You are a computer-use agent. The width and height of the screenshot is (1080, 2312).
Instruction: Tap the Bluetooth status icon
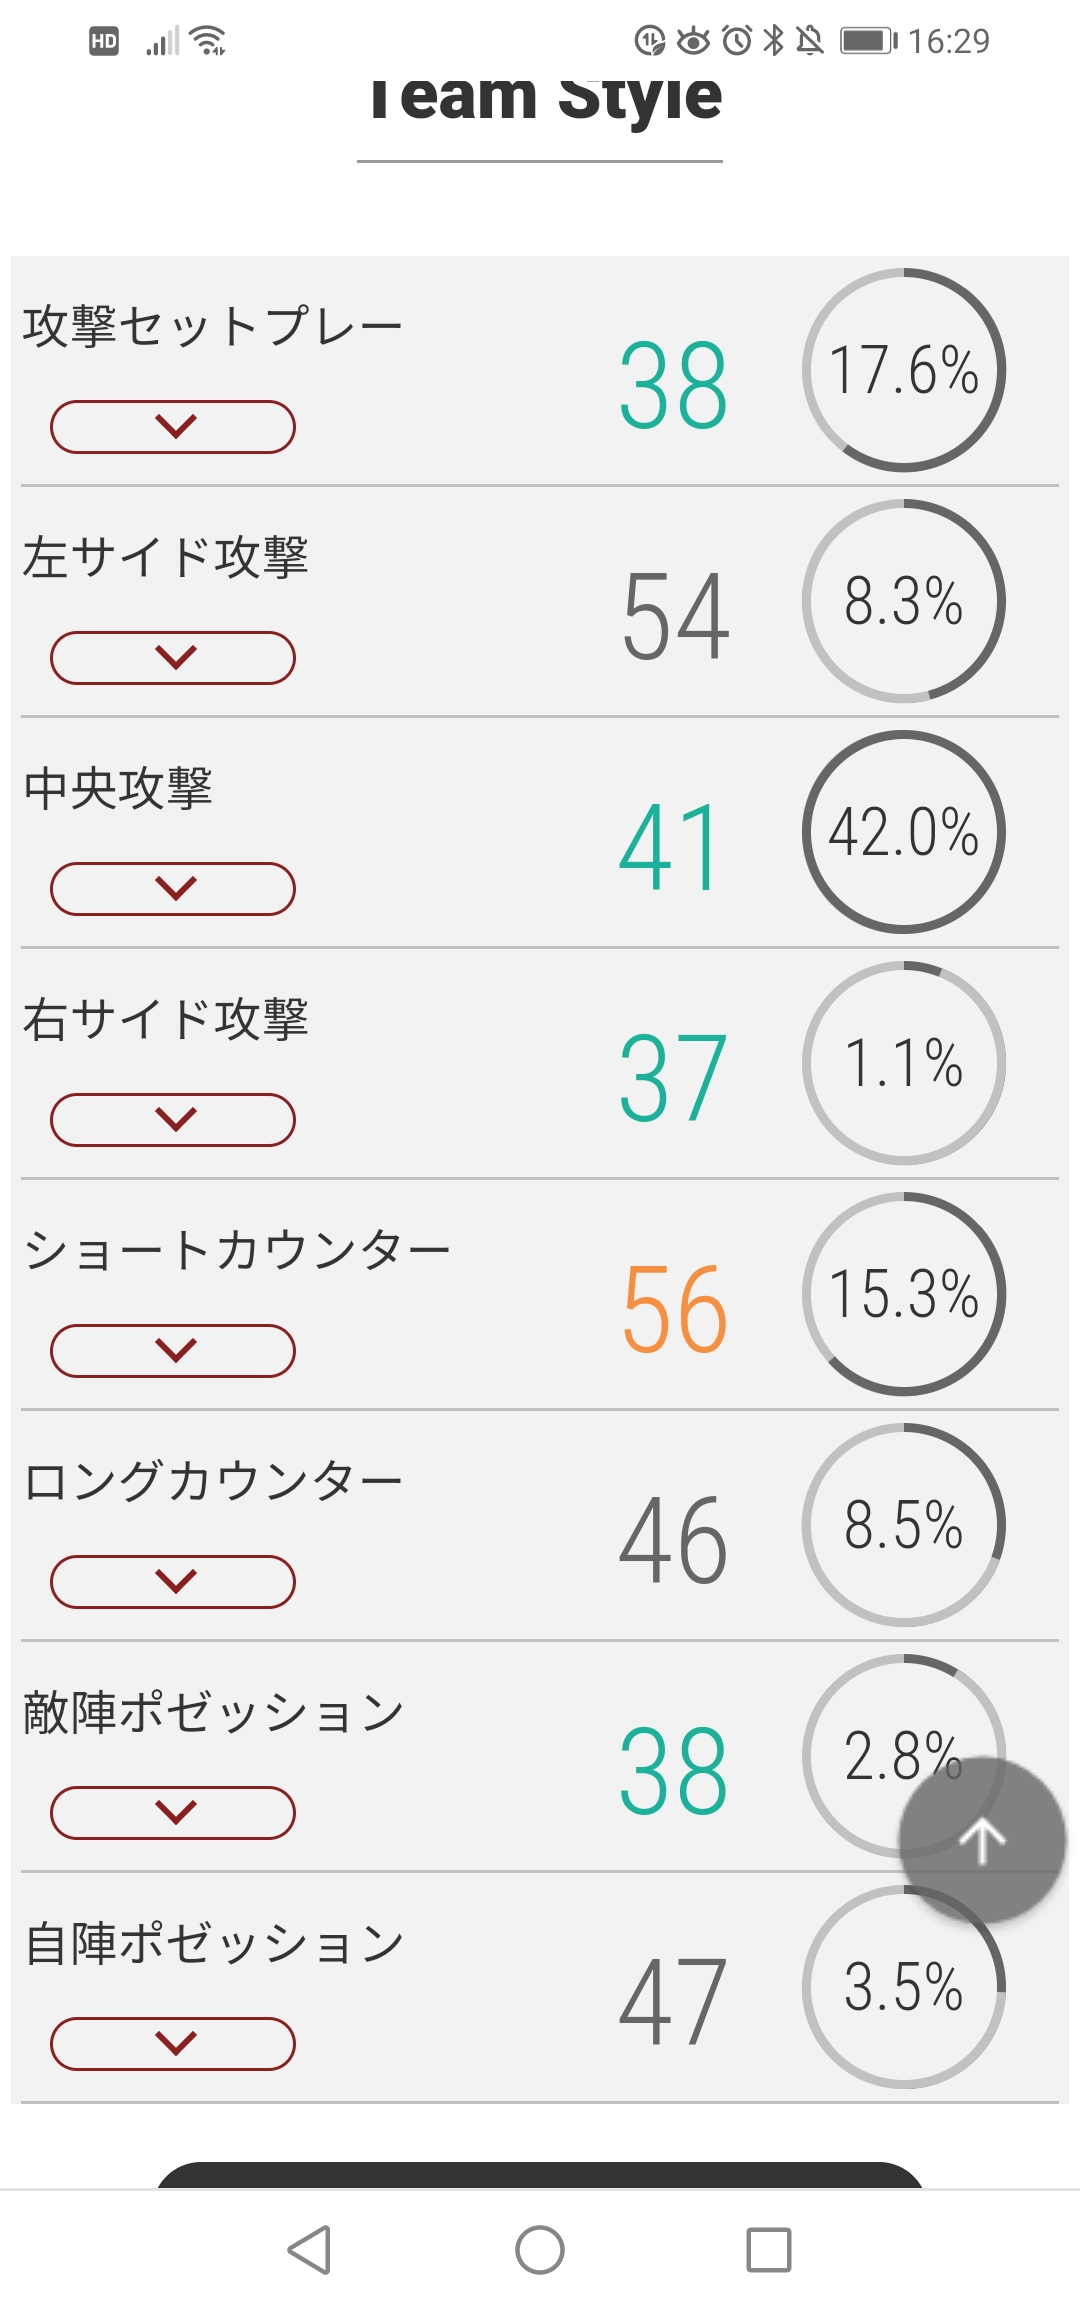773,41
